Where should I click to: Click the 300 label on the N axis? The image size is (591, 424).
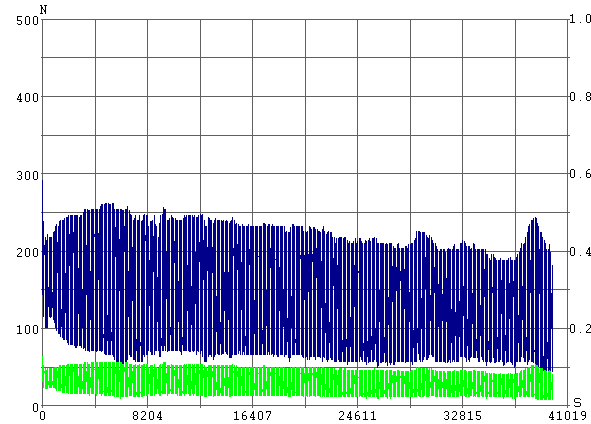pyautogui.click(x=28, y=175)
